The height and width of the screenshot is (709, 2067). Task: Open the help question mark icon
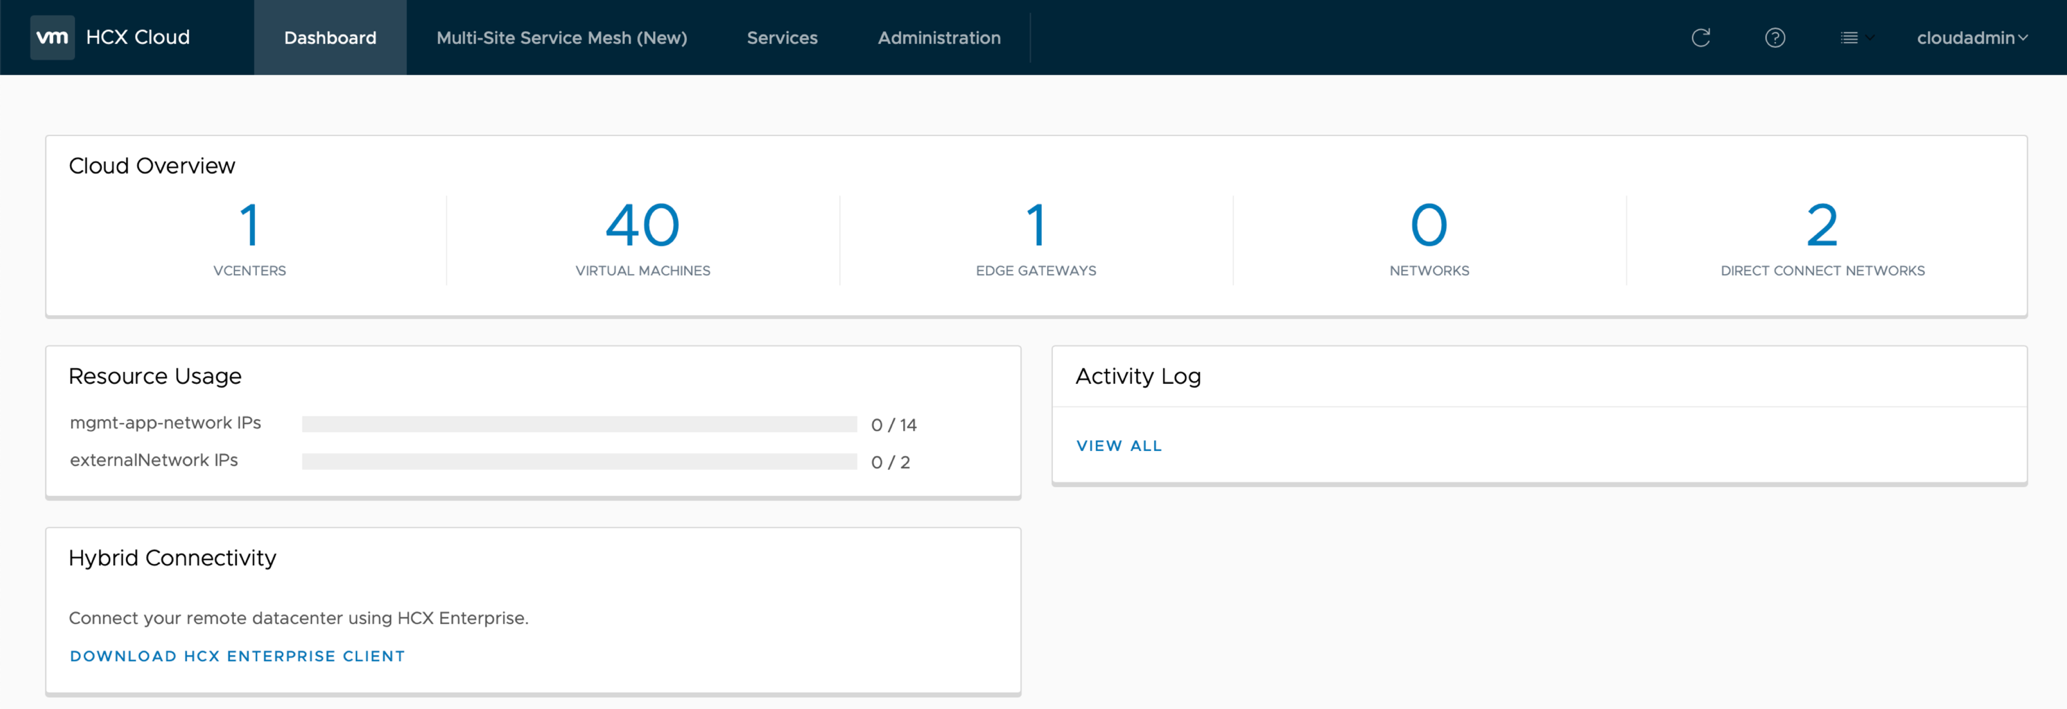(x=1775, y=38)
